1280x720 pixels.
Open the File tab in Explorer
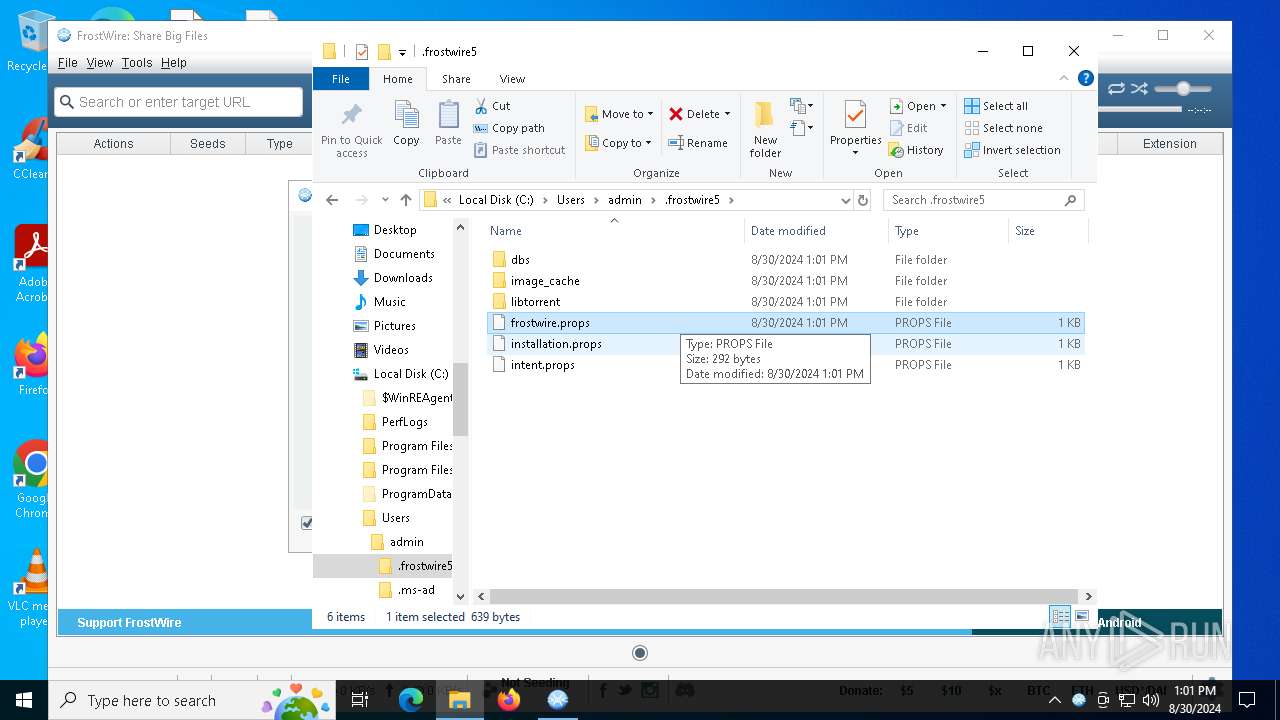click(x=341, y=79)
